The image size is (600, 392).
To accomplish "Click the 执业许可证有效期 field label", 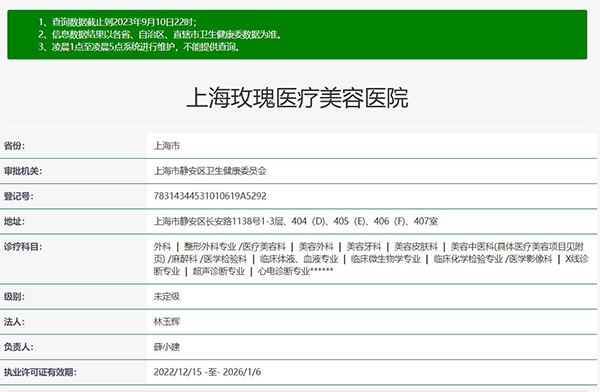I will [x=40, y=372].
